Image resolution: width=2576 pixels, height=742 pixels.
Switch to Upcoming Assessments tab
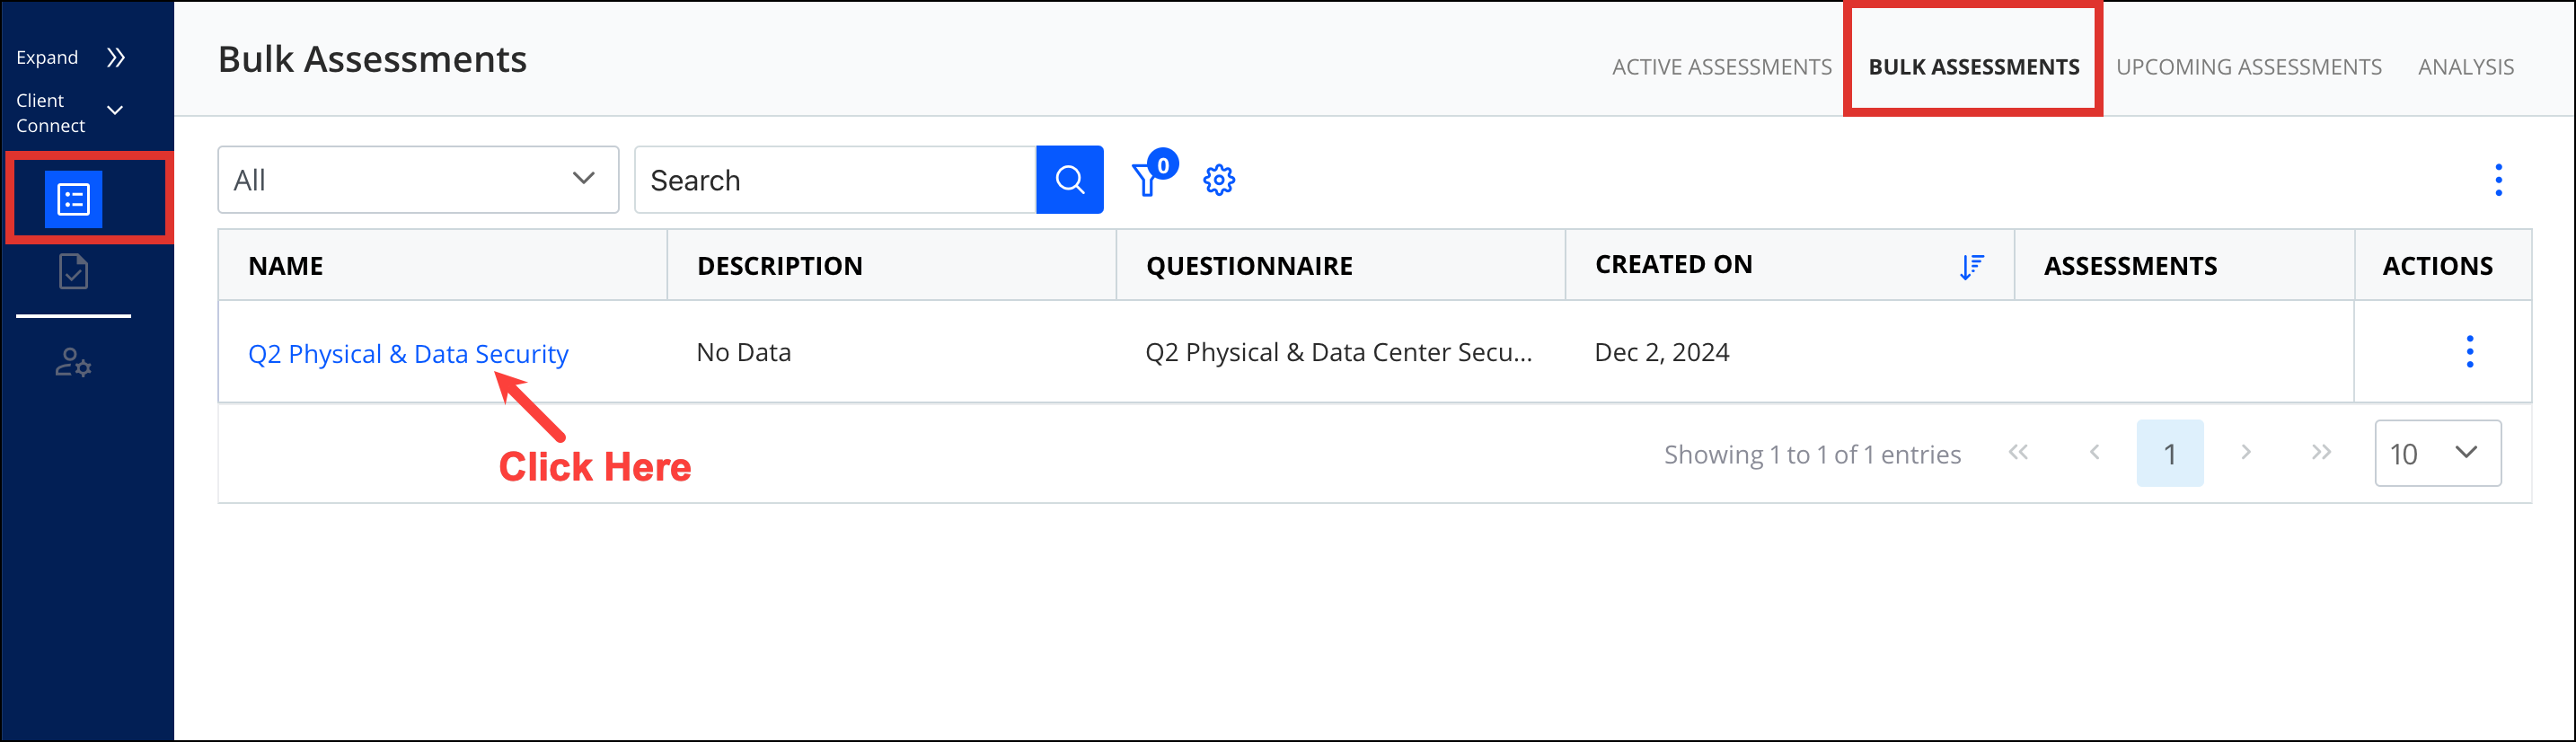(2248, 67)
